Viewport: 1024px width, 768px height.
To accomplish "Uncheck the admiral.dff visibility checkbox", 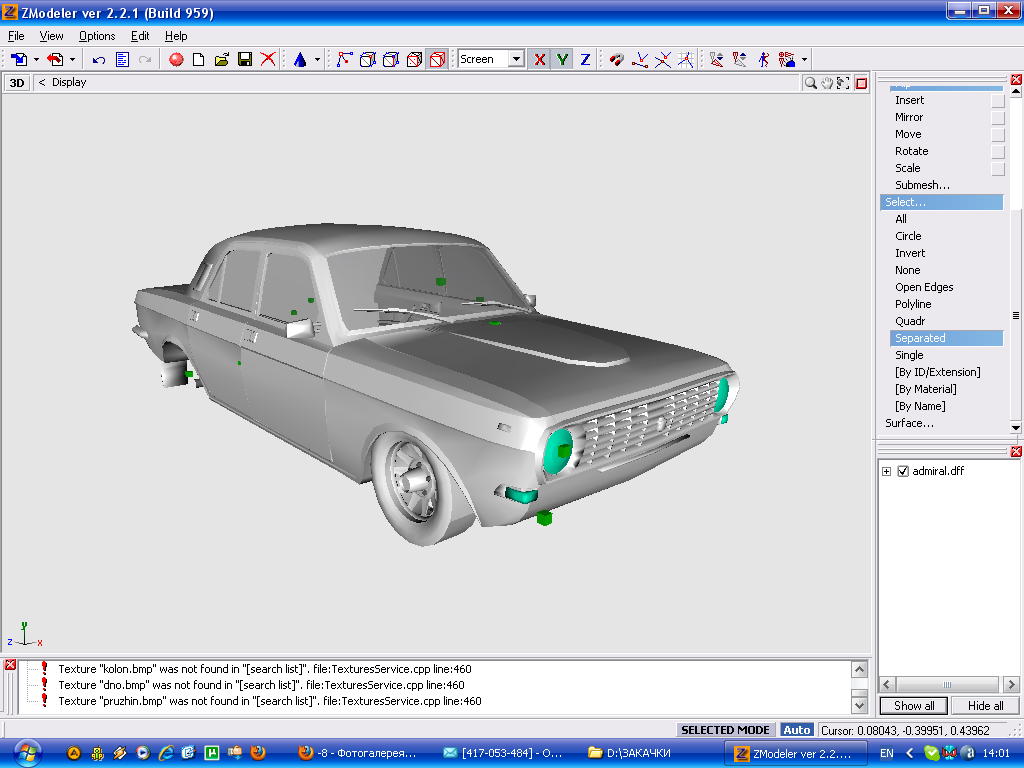I will coord(903,471).
